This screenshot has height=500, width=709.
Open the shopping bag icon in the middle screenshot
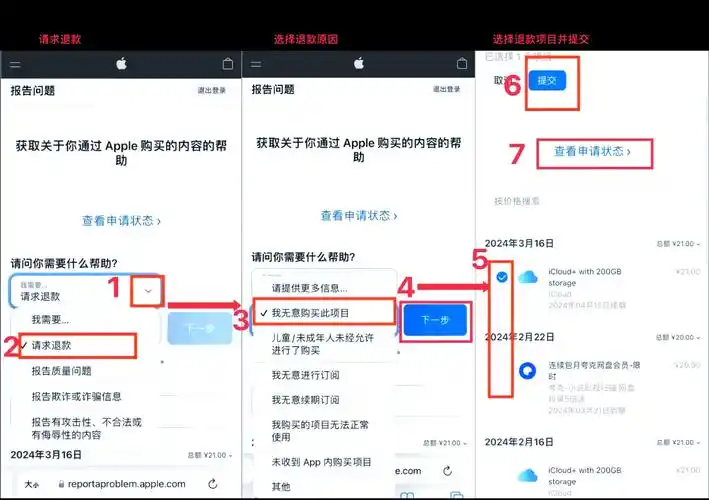[x=462, y=63]
